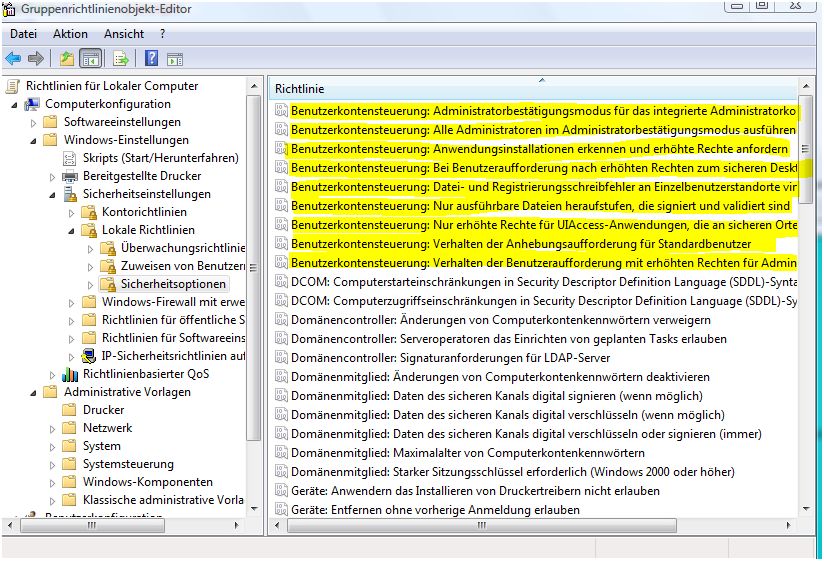Select the Sicherheitsoptionen tree item
824x561 pixels.
pos(173,284)
